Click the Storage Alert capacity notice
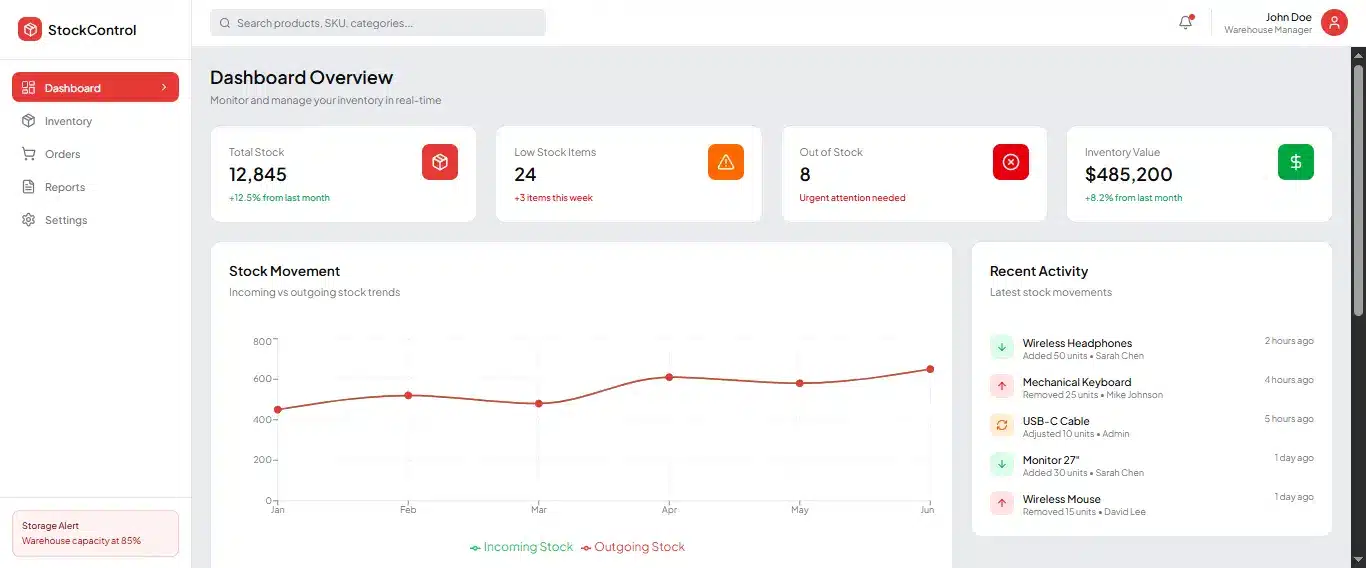 [95, 533]
